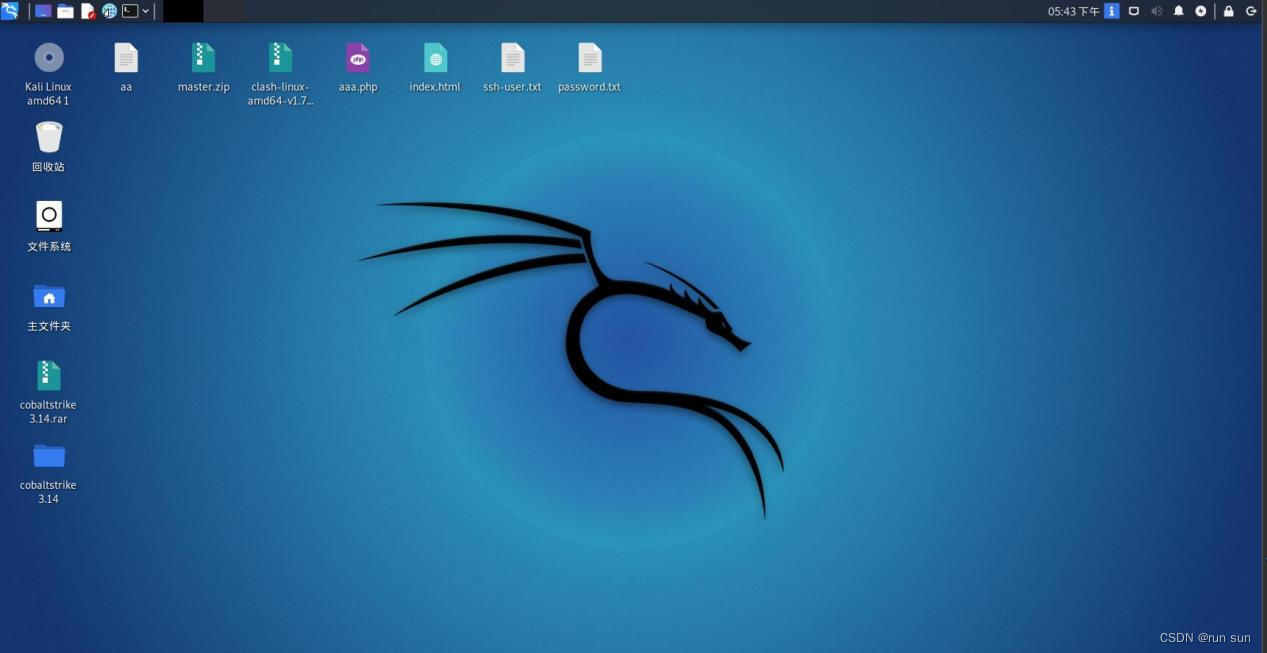This screenshot has height=653, width=1267.
Task: Select the cobaltstrike3.14 folder icon
Action: point(48,456)
